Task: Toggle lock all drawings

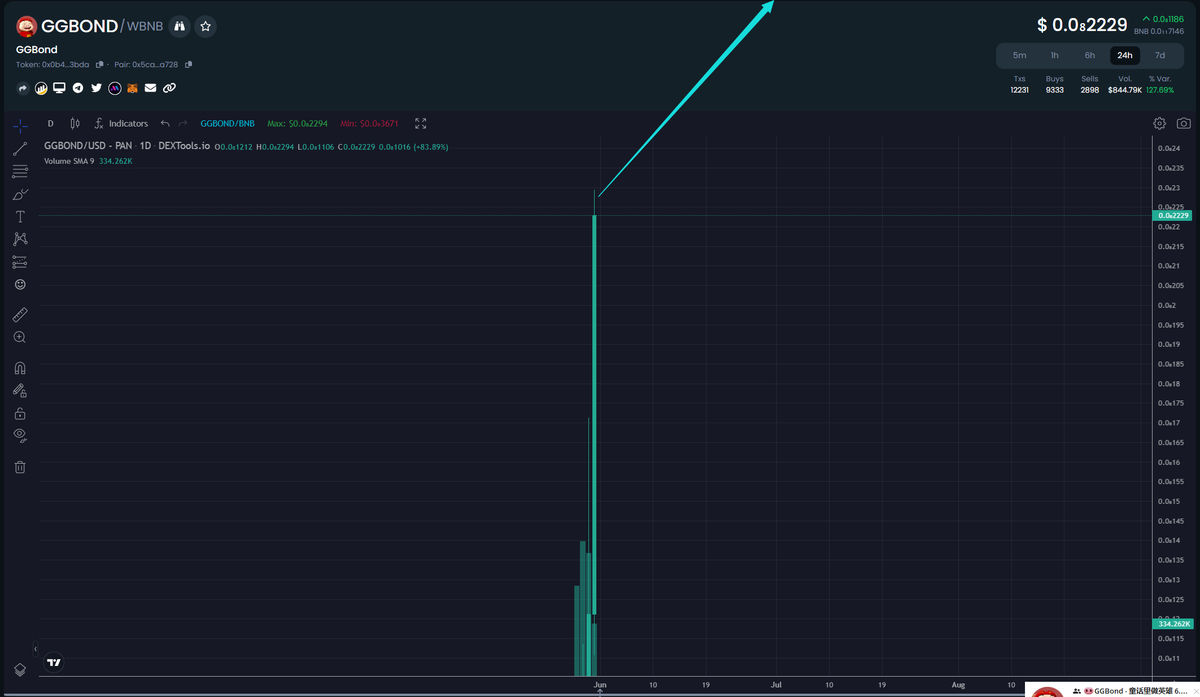Action: coord(20,413)
